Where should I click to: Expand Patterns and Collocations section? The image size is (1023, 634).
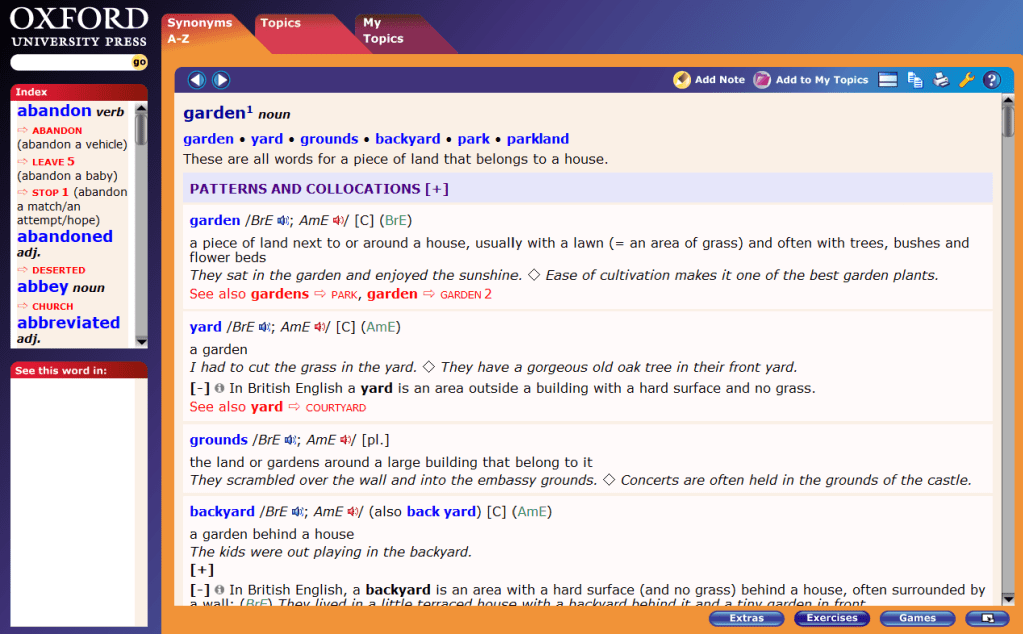click(x=437, y=189)
